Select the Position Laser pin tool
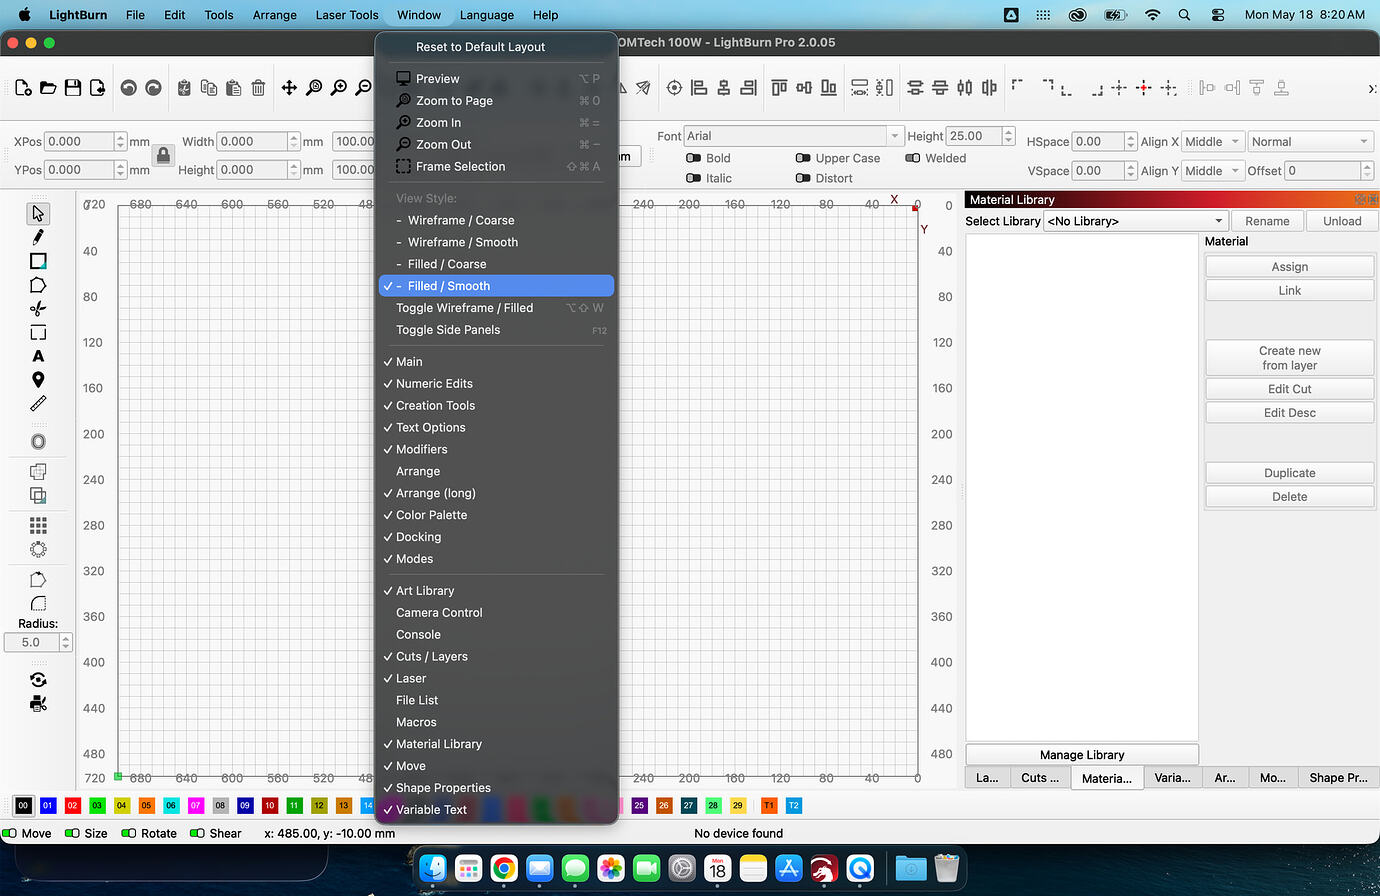Viewport: 1380px width, 896px height. [38, 380]
